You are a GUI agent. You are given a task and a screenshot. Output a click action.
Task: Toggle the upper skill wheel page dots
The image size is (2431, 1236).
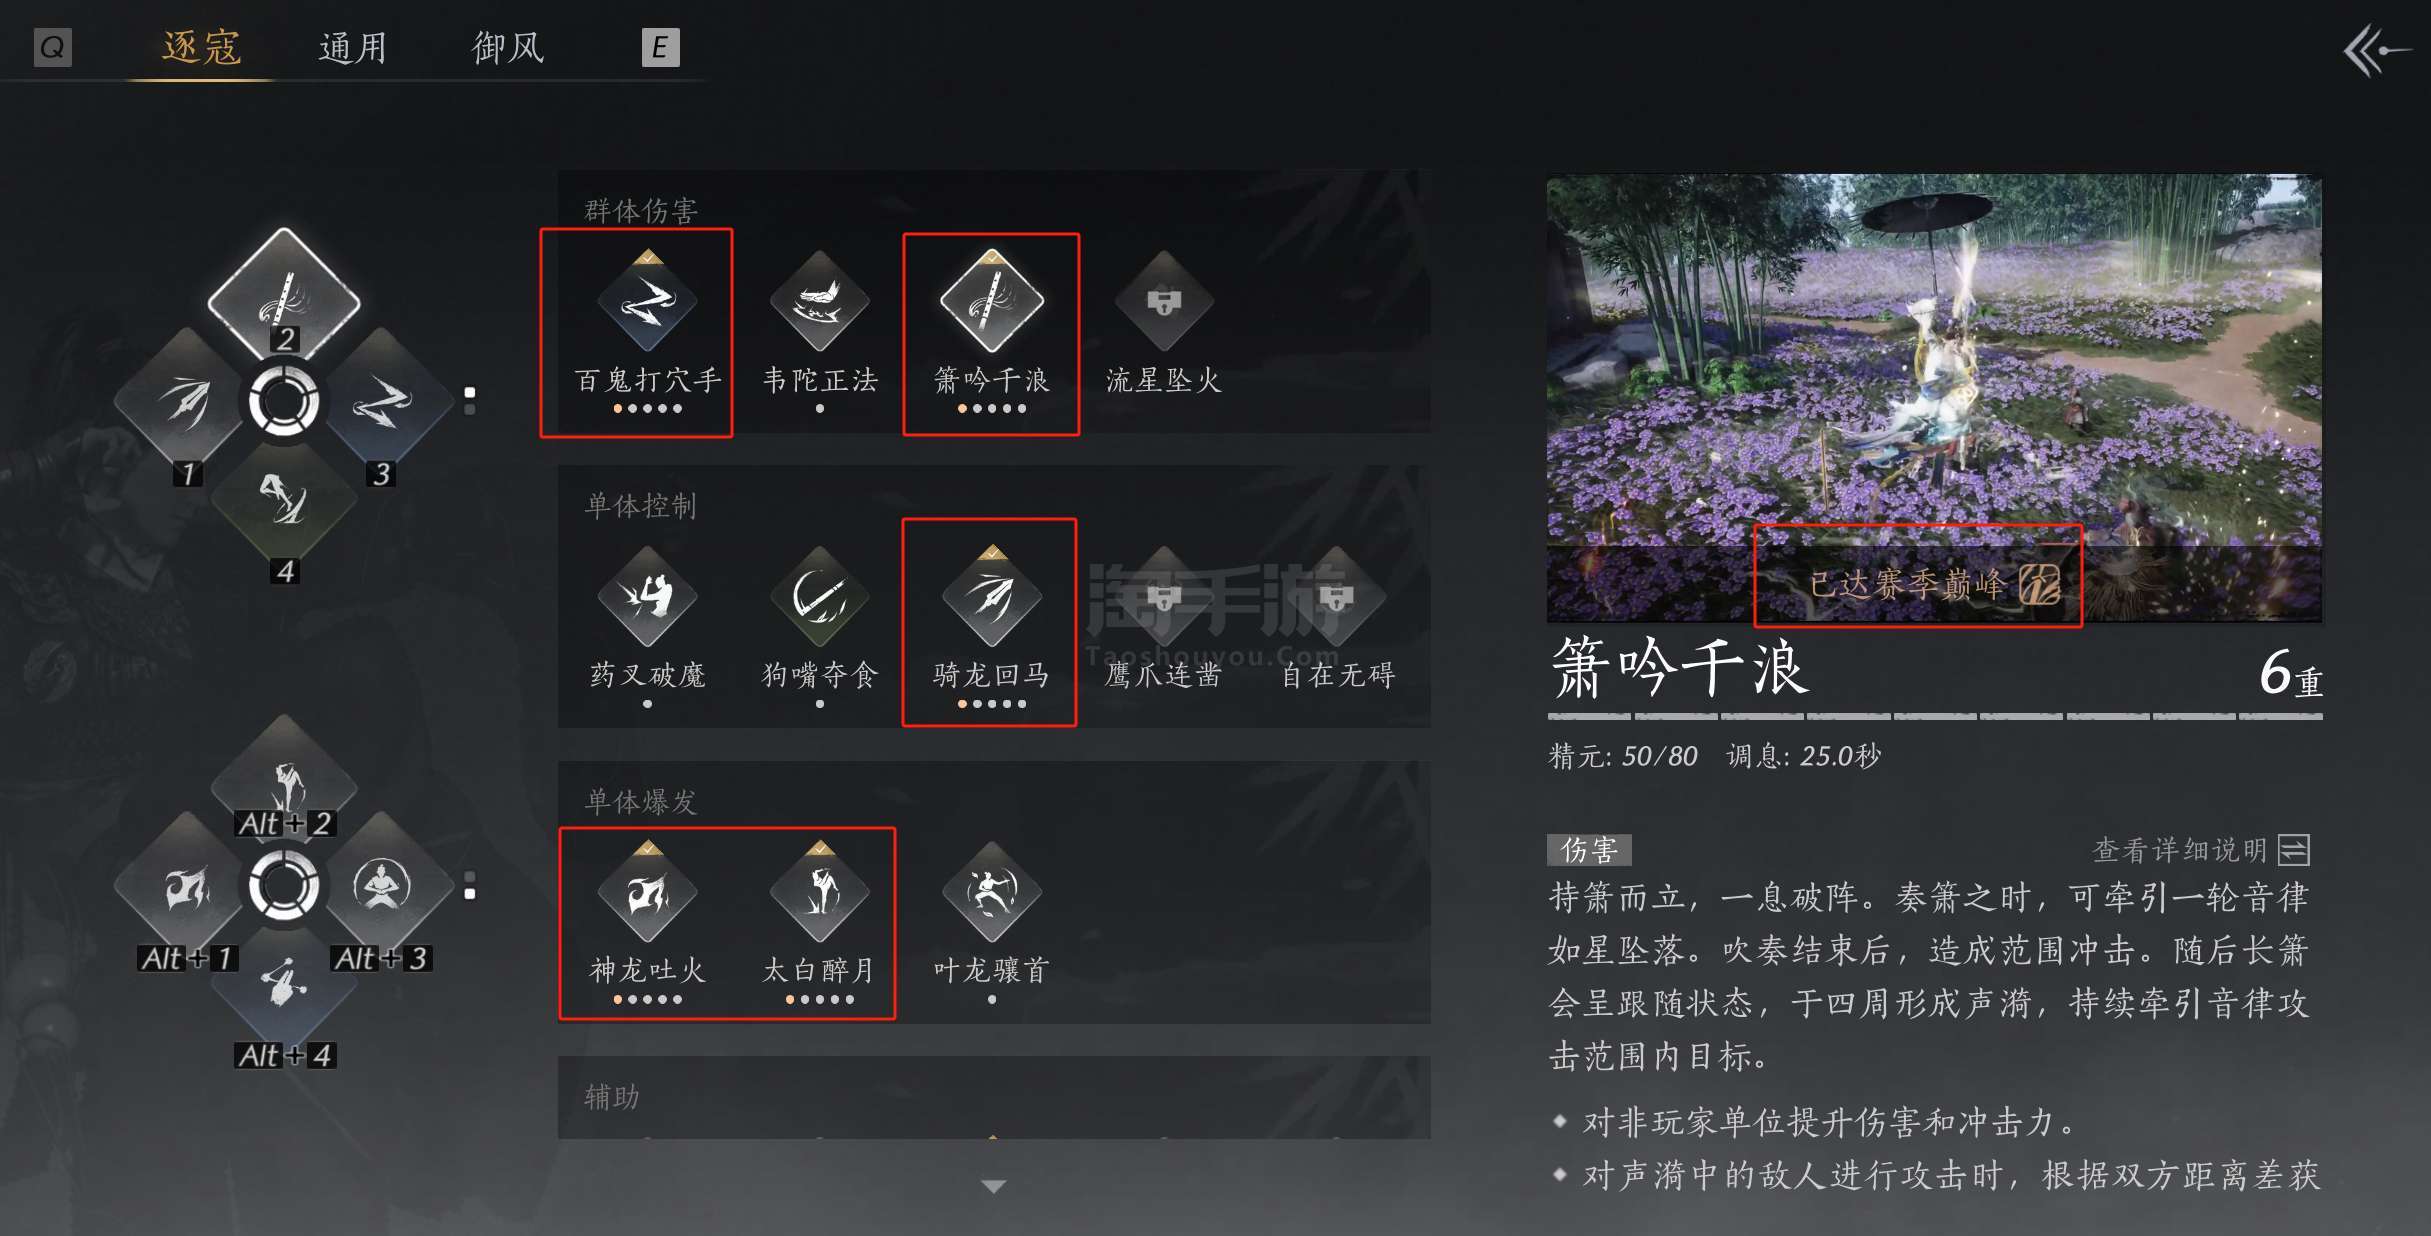470,400
